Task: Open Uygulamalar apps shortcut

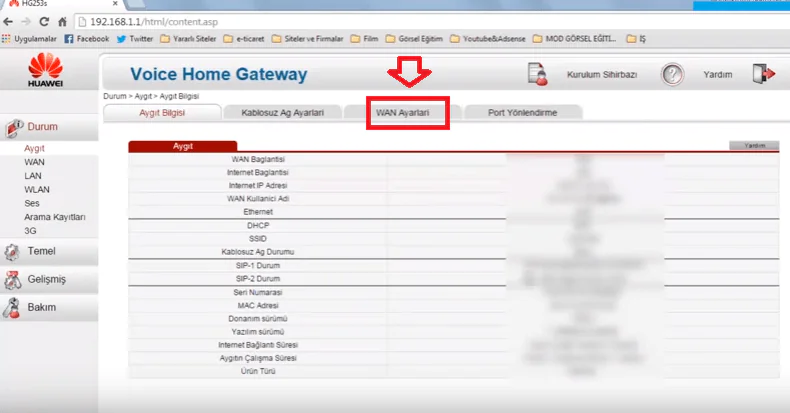Action: 29,39
